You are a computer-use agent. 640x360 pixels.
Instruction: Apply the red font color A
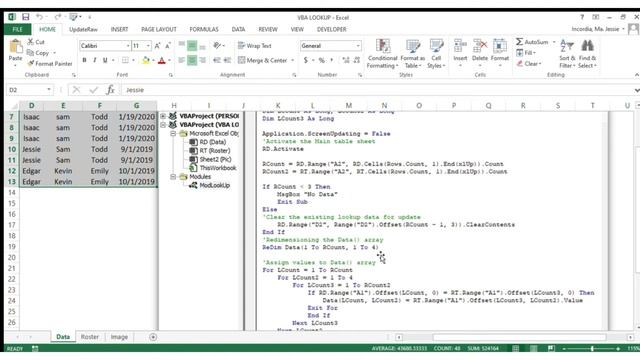[162, 60]
